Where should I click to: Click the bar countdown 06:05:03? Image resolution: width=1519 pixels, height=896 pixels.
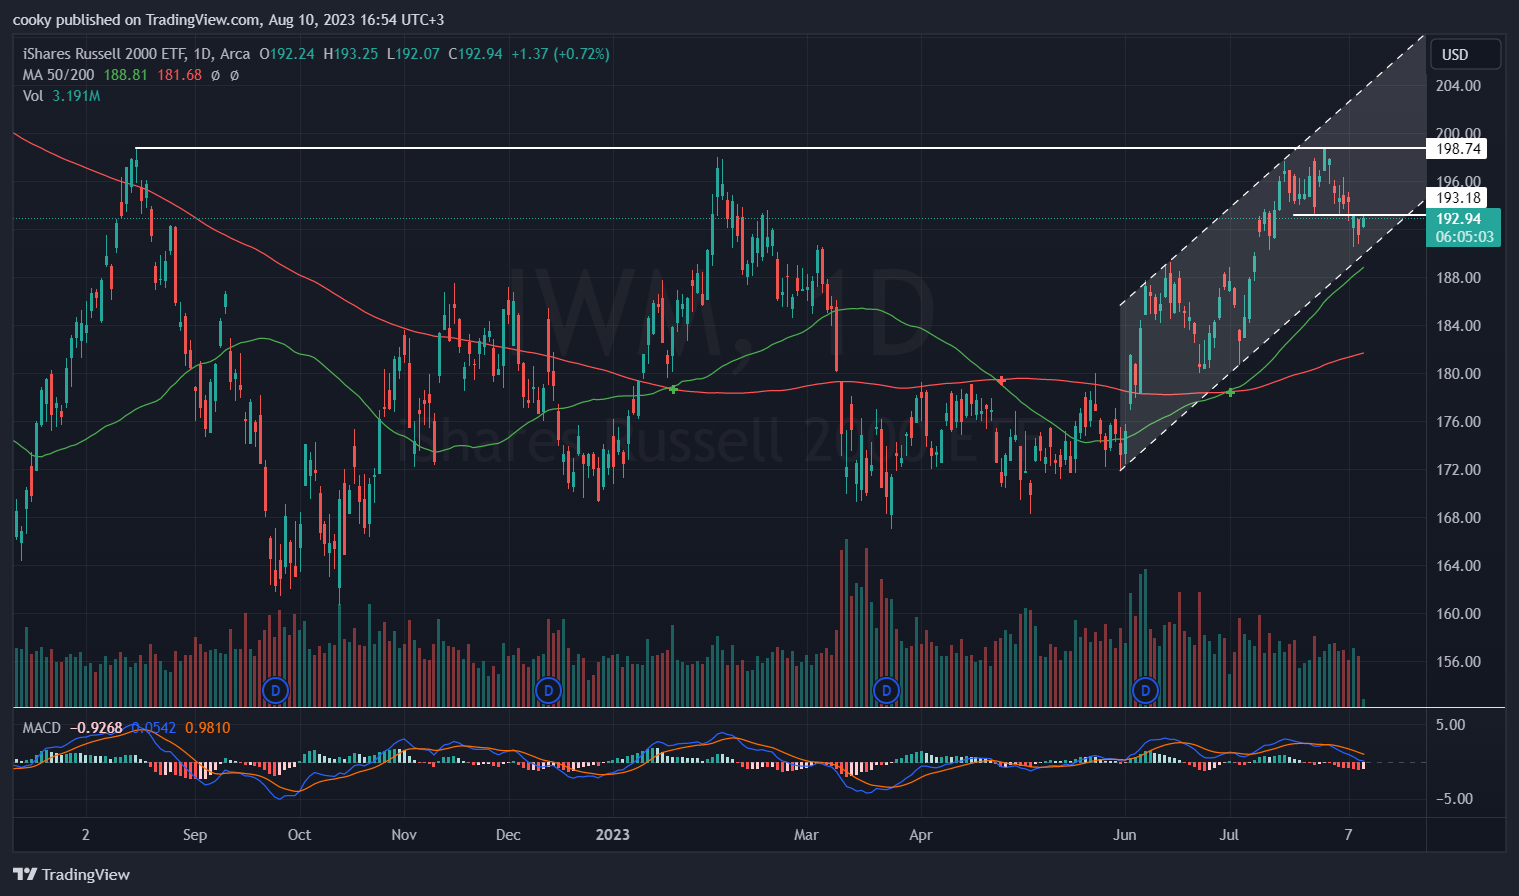pos(1464,237)
